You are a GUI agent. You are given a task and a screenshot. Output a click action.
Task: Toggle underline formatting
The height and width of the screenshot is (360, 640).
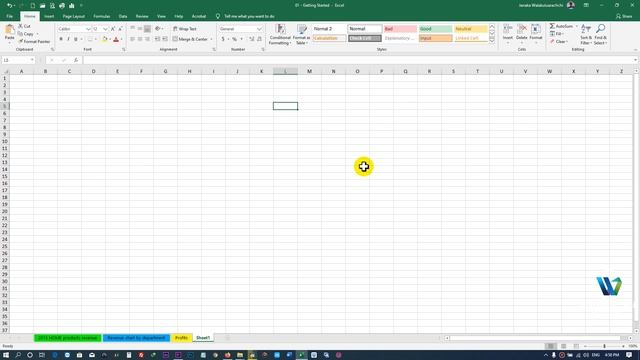76,39
